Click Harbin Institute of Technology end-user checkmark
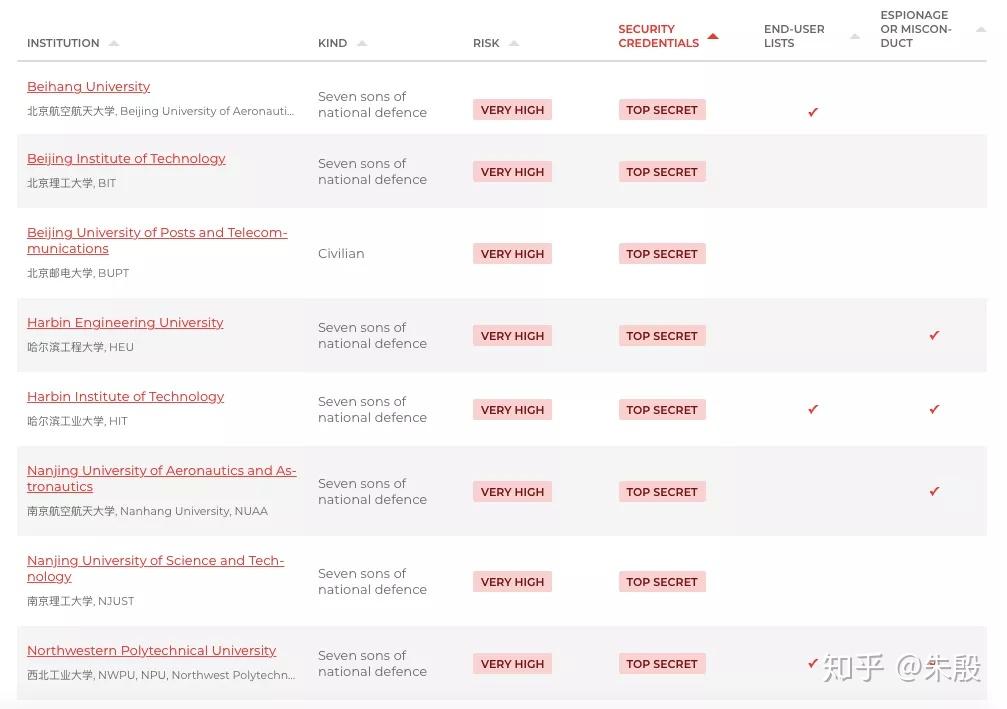 click(813, 409)
